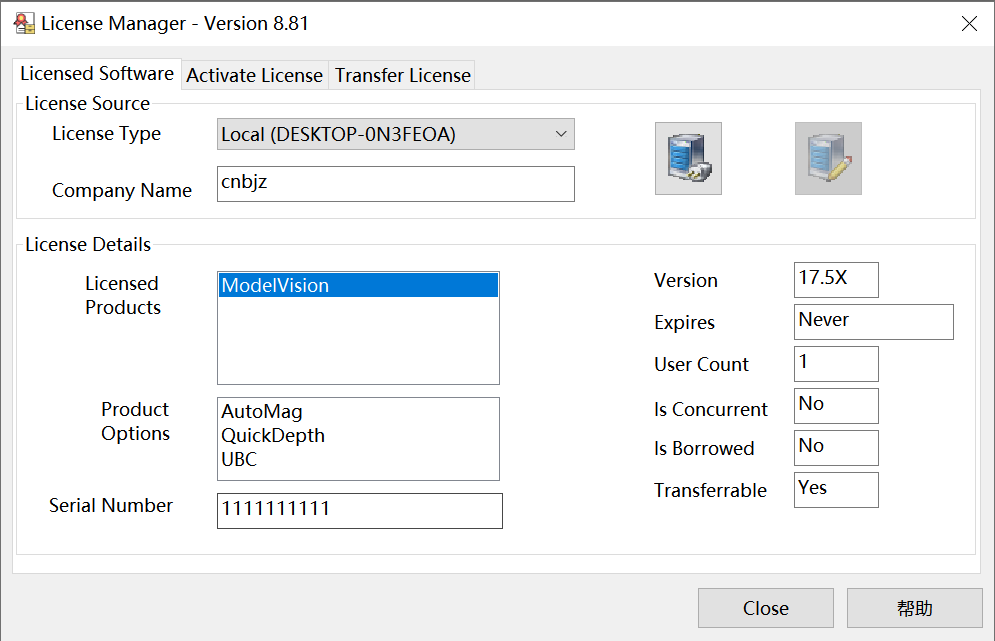Click the server edit pencil icon button

[828, 159]
